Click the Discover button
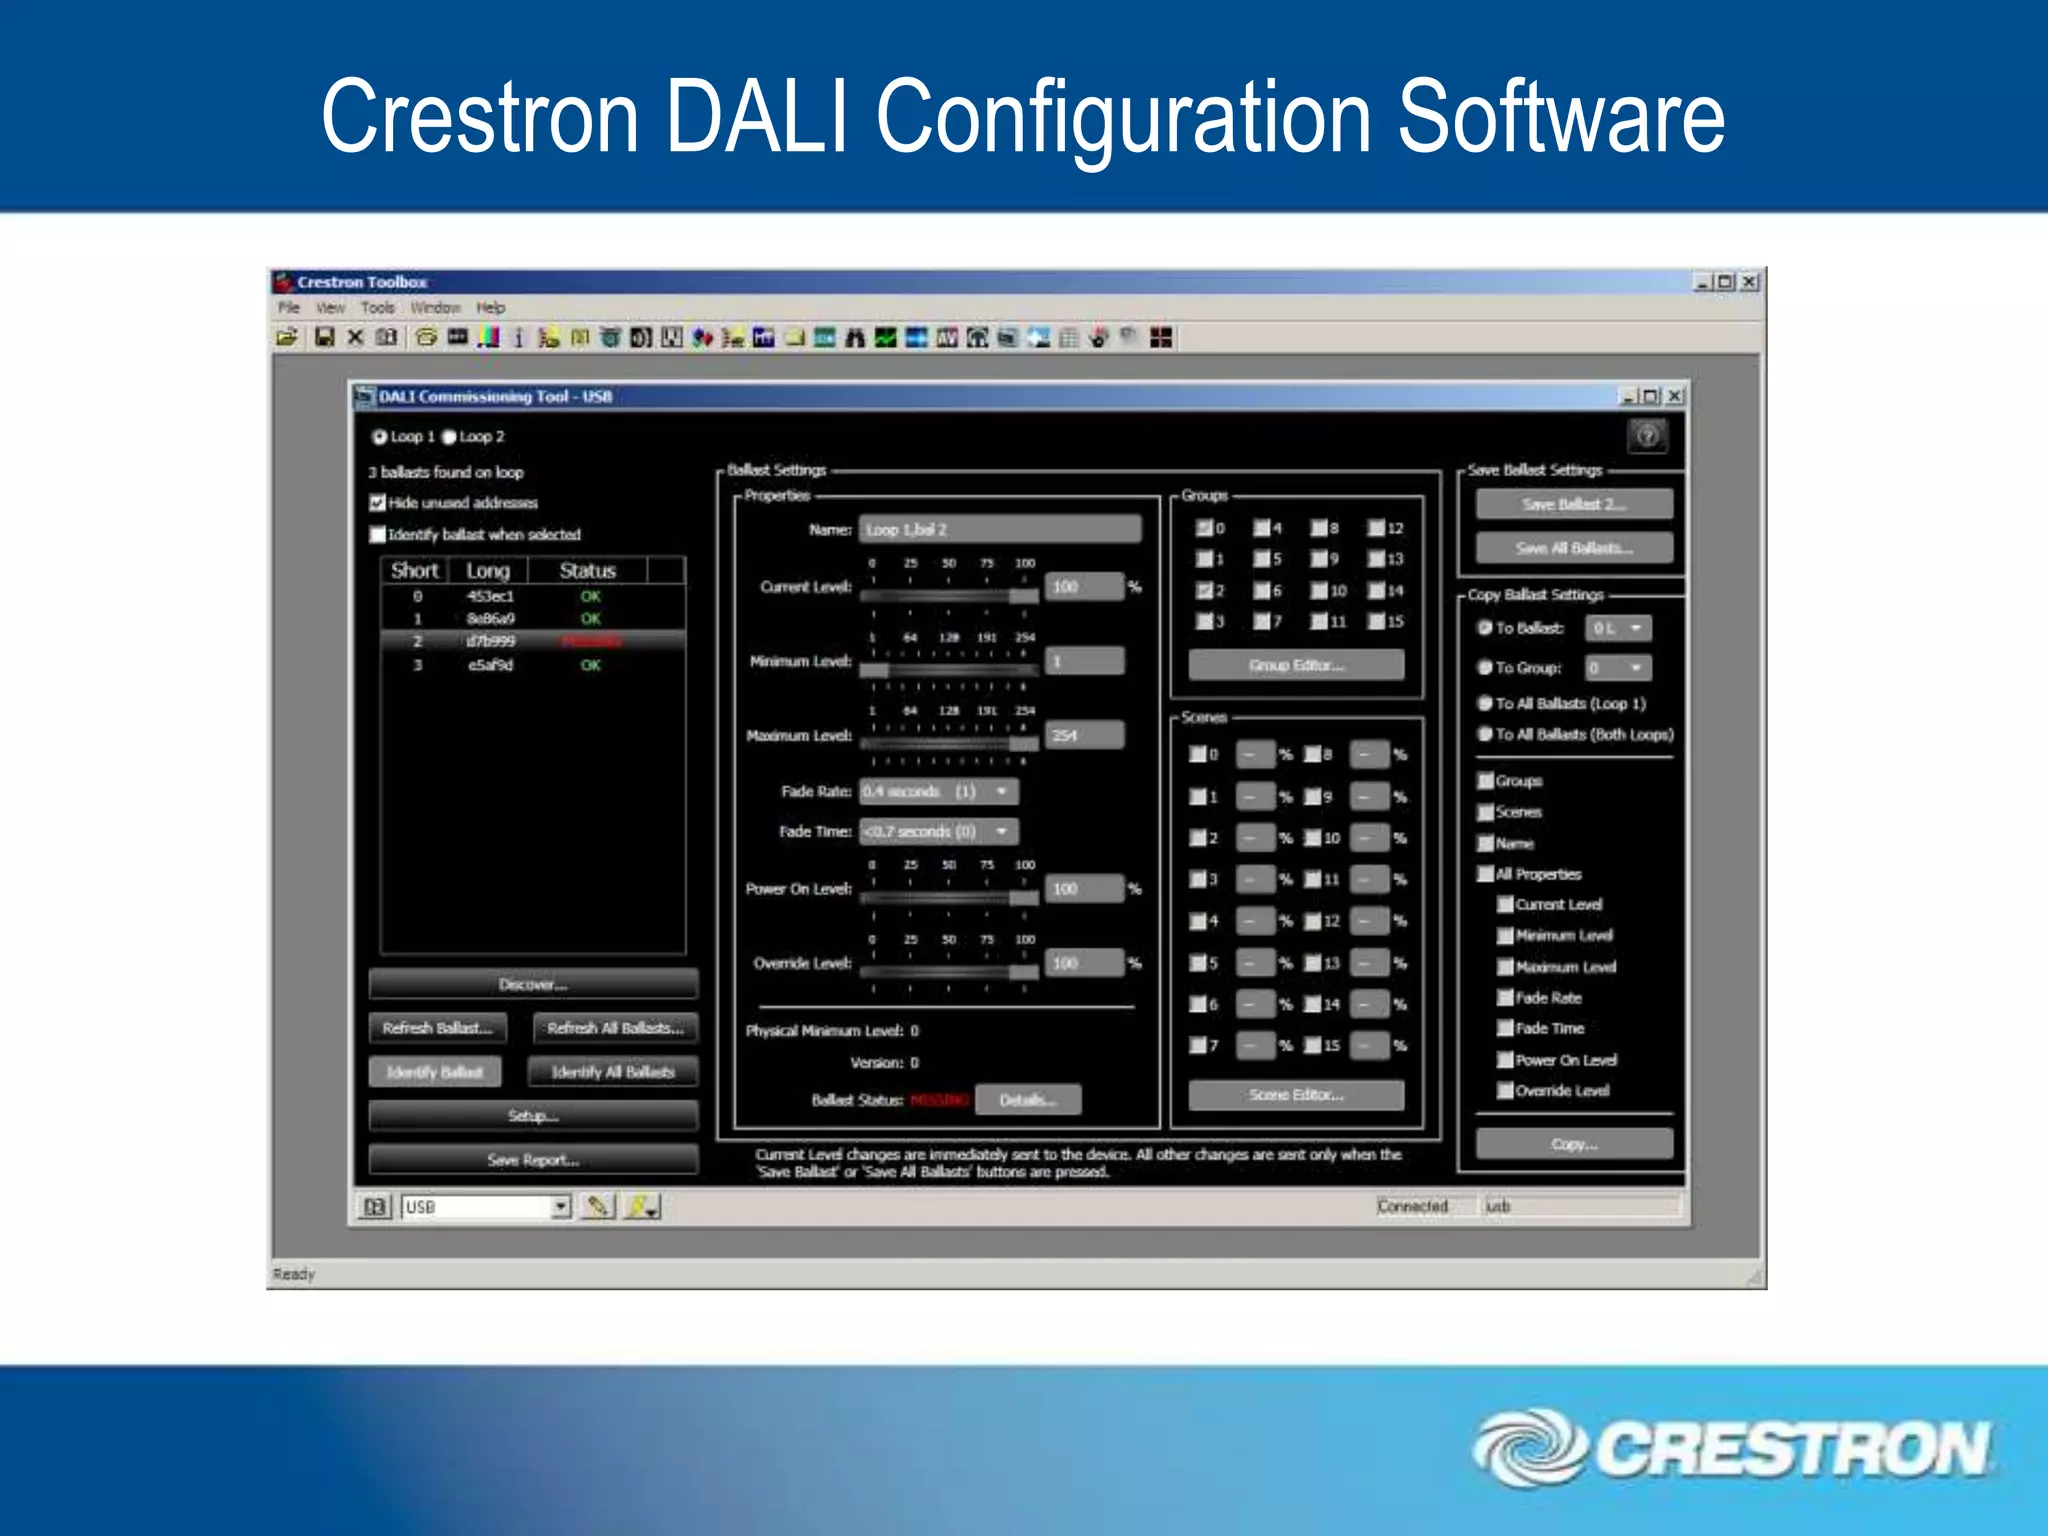Screen dimensions: 2048x1536 pyautogui.click(x=533, y=984)
